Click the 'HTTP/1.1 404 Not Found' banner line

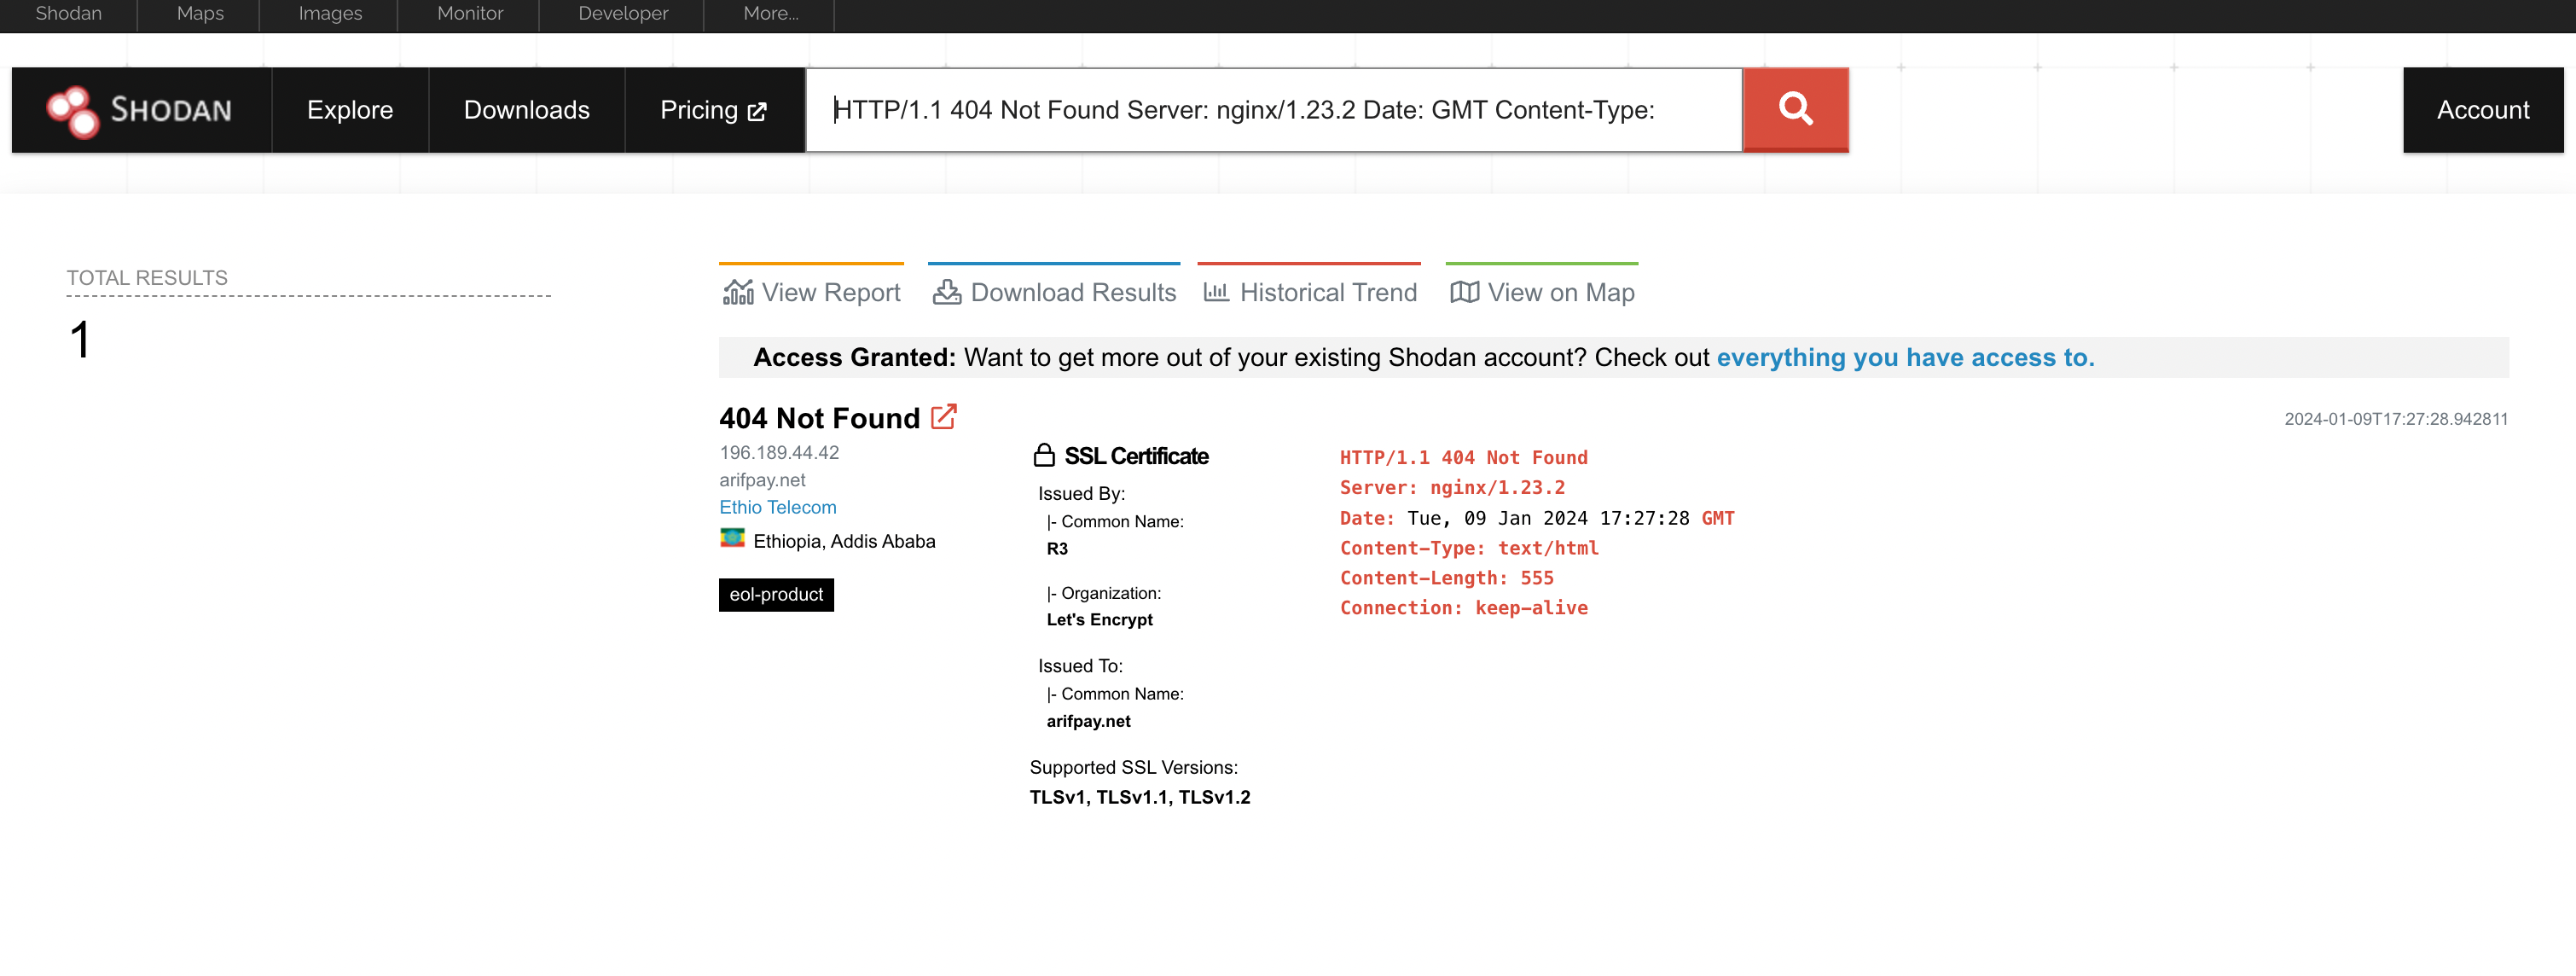pos(1463,457)
